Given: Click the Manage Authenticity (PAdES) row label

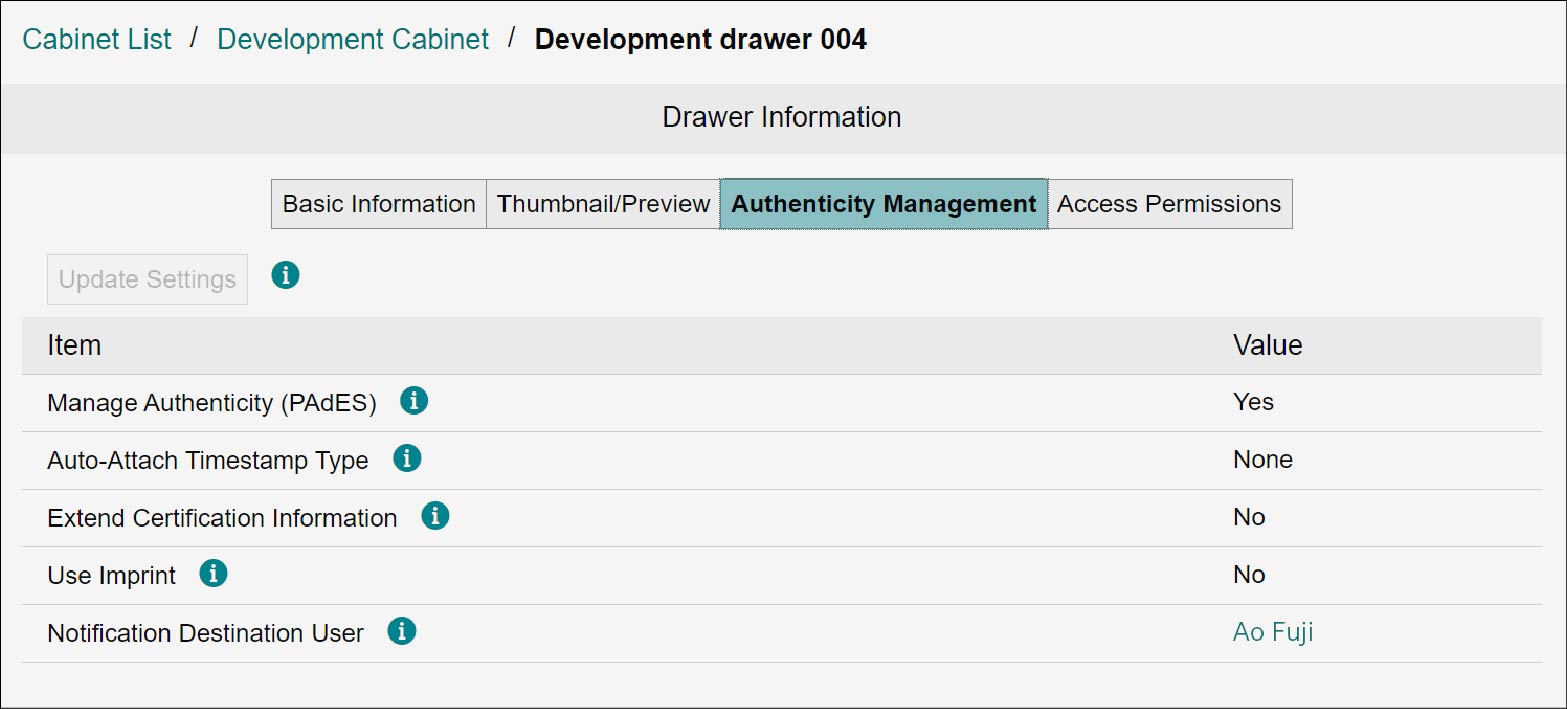Looking at the screenshot, I should point(212,403).
